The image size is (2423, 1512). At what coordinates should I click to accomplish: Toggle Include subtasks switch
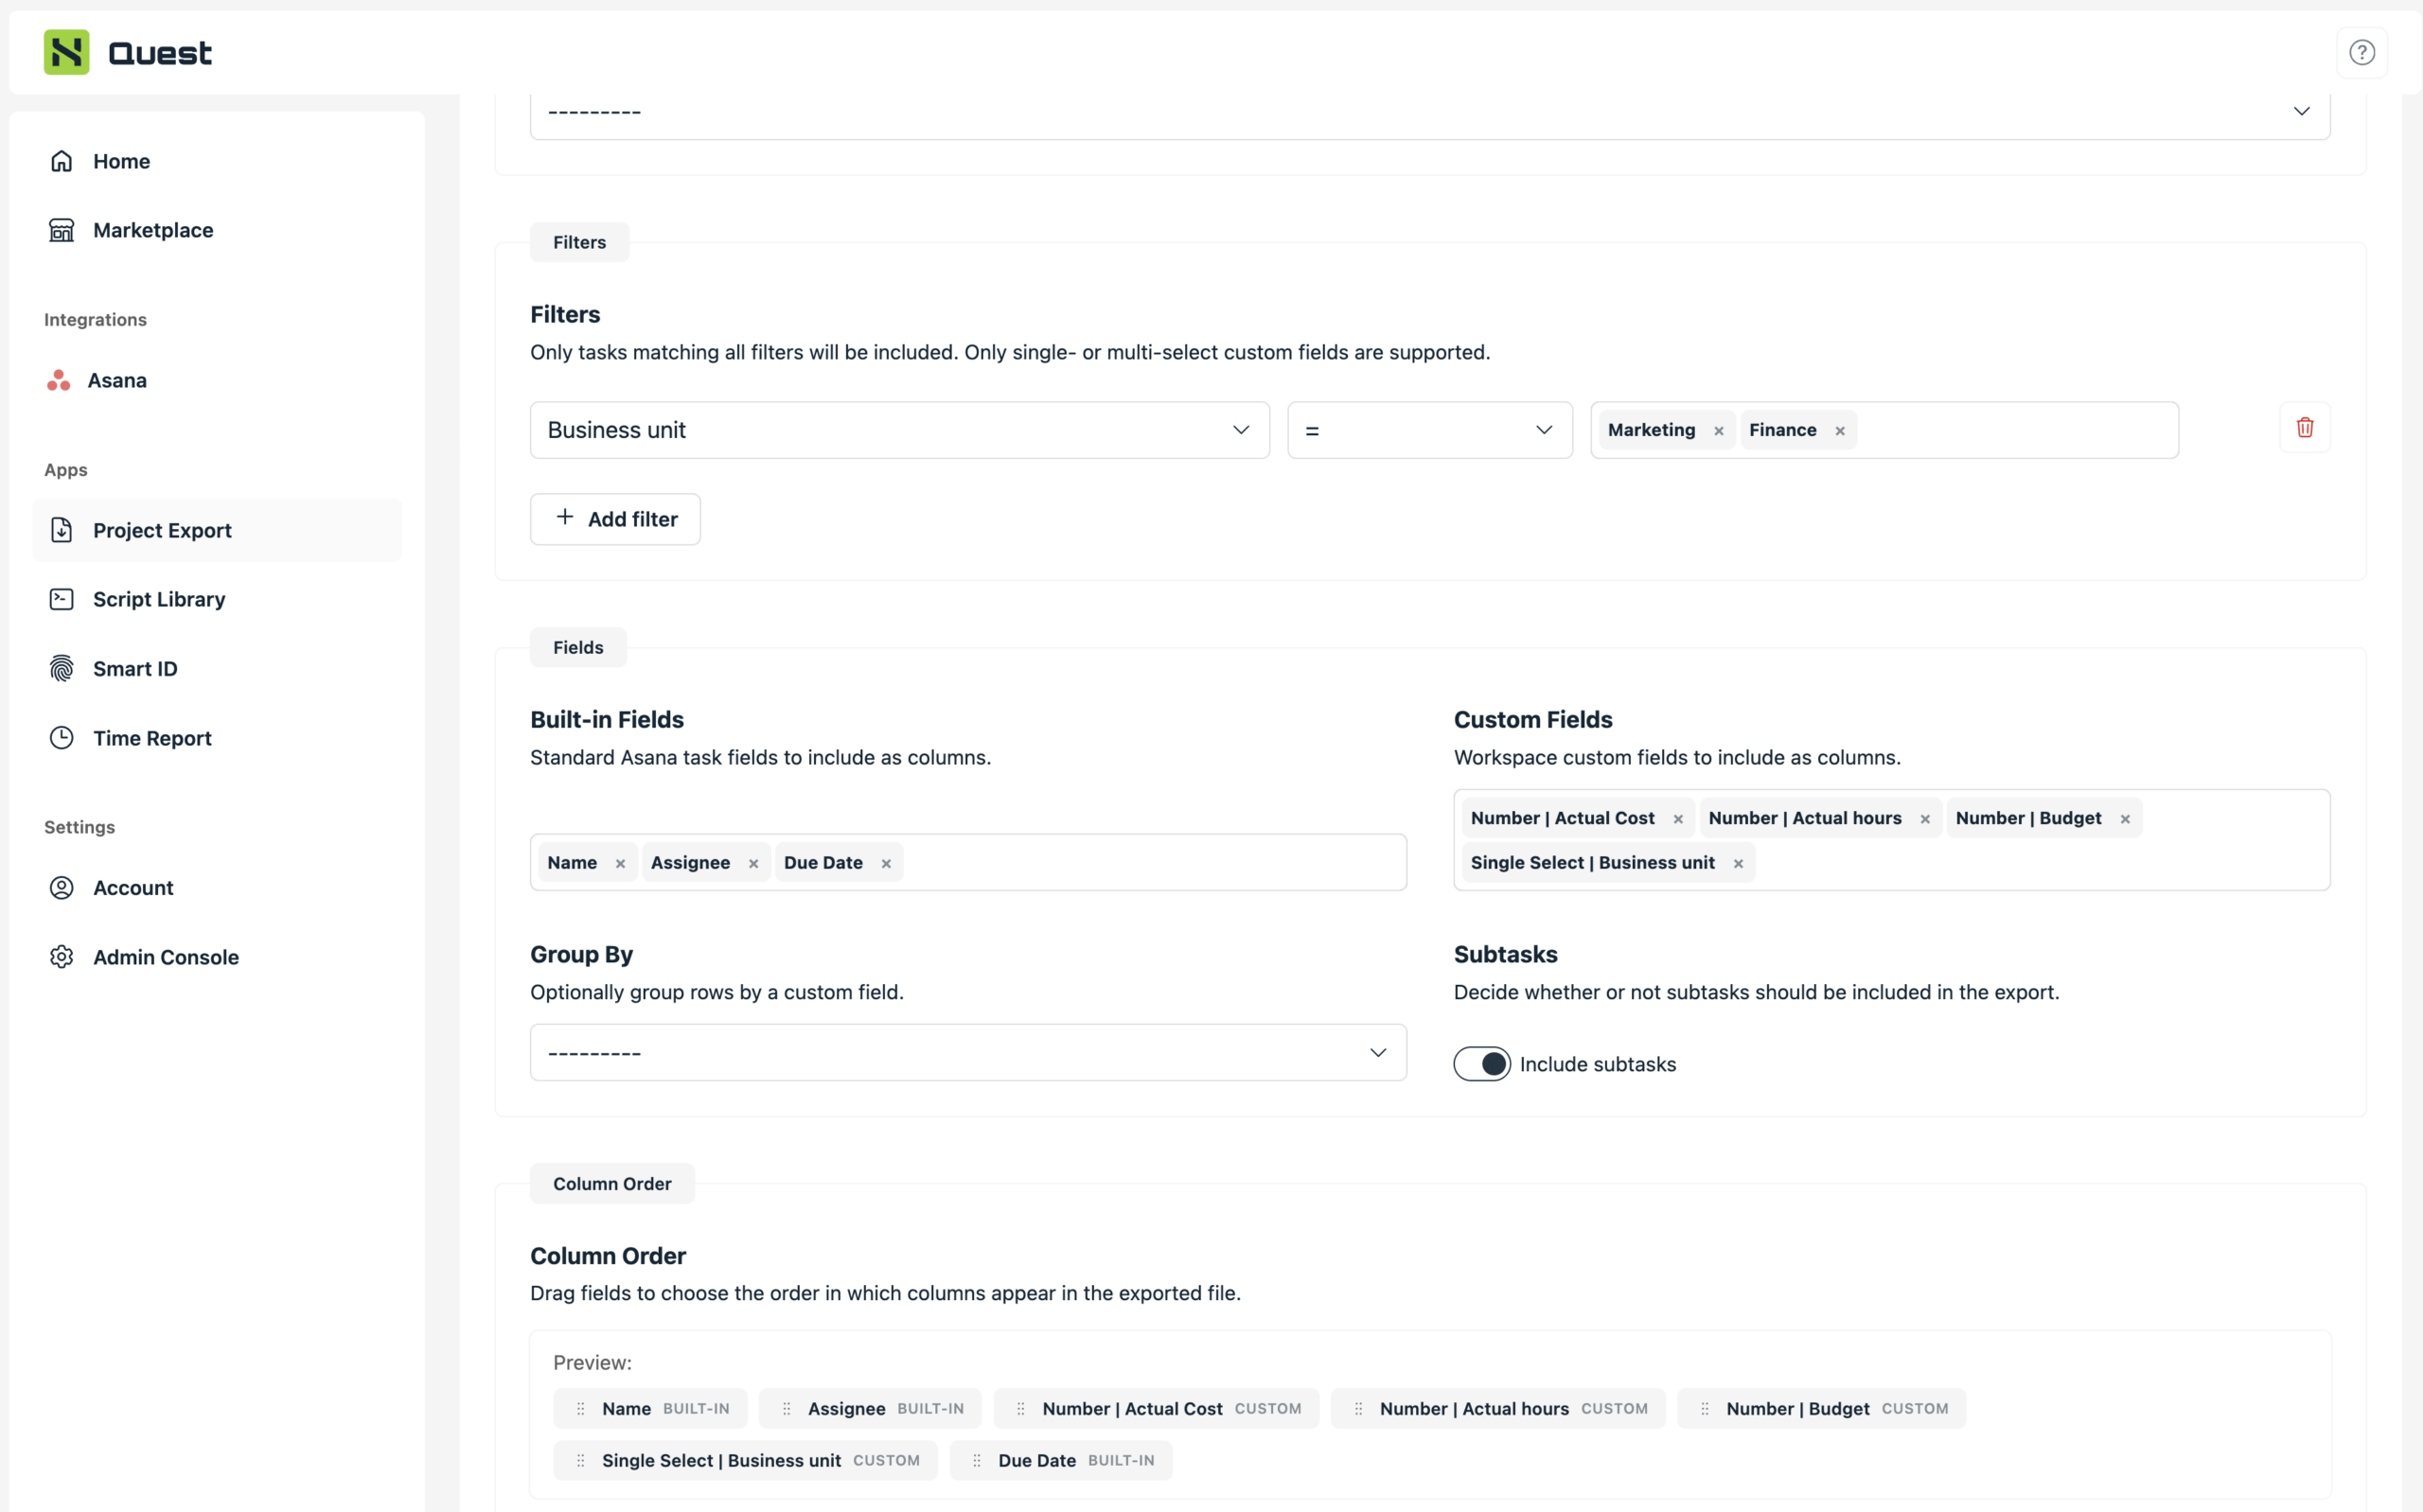[1481, 1064]
